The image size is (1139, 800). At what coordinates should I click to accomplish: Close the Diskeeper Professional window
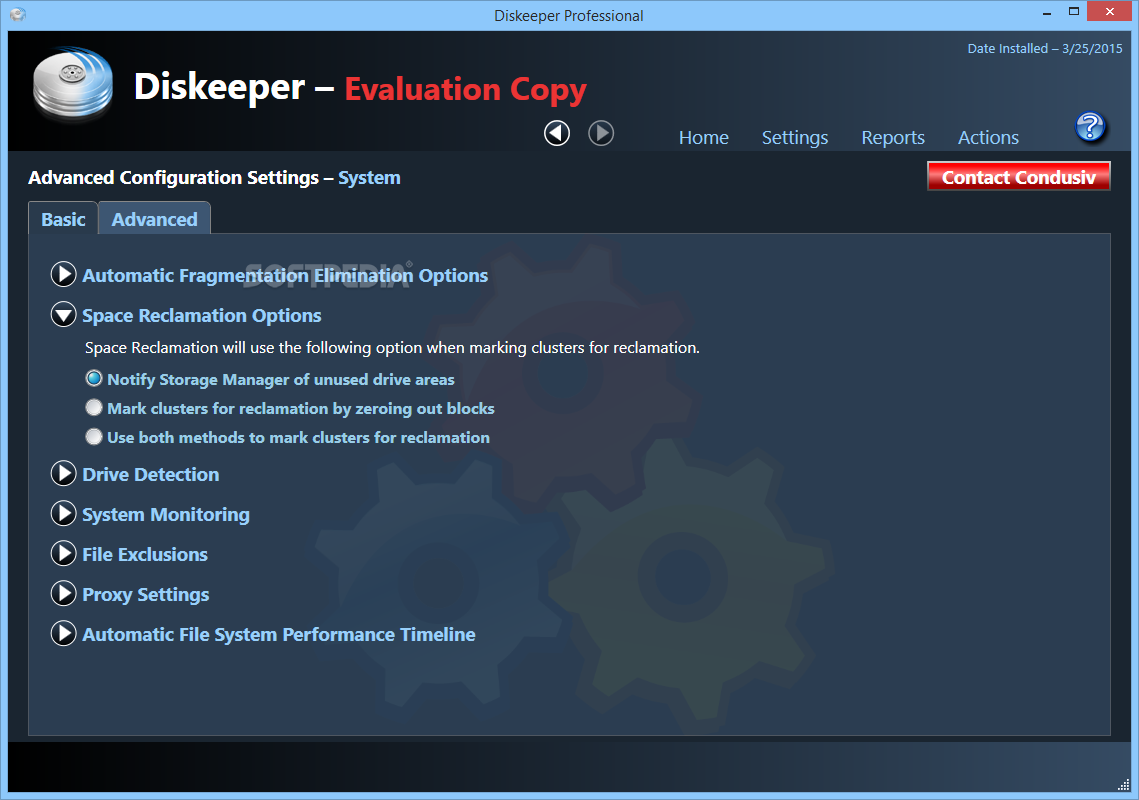click(1109, 12)
